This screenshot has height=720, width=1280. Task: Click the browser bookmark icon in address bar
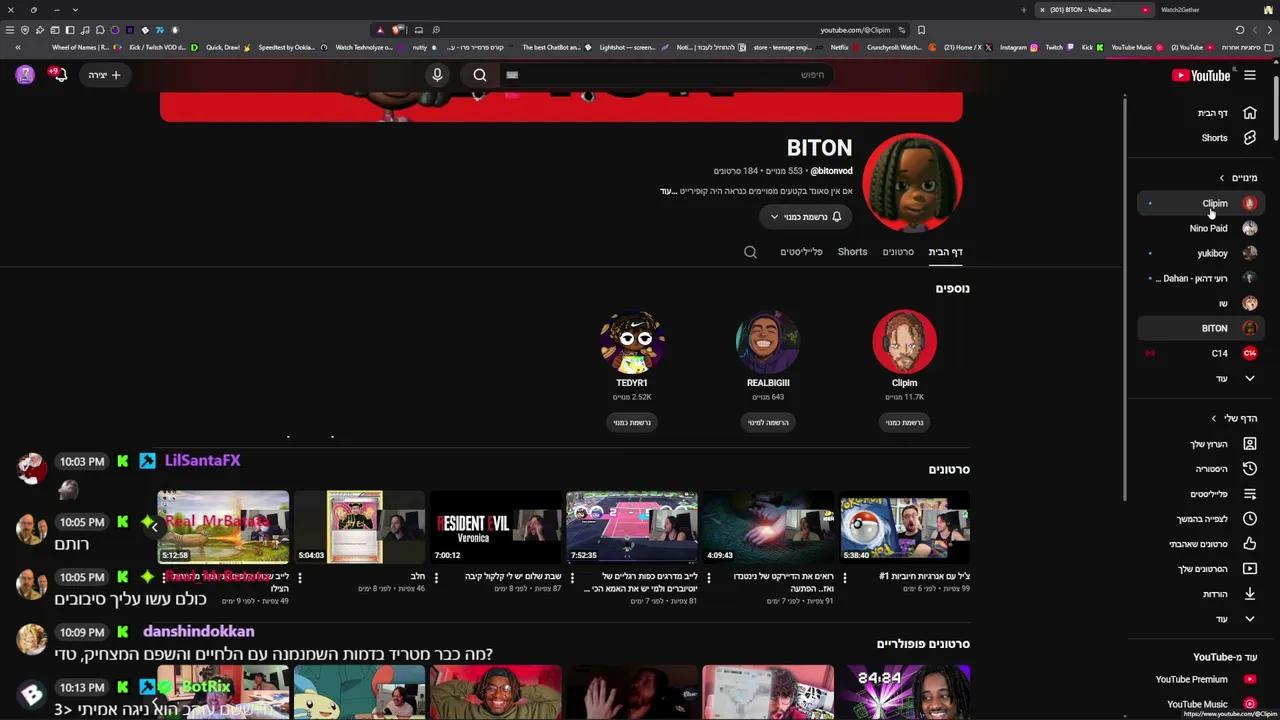click(x=921, y=30)
